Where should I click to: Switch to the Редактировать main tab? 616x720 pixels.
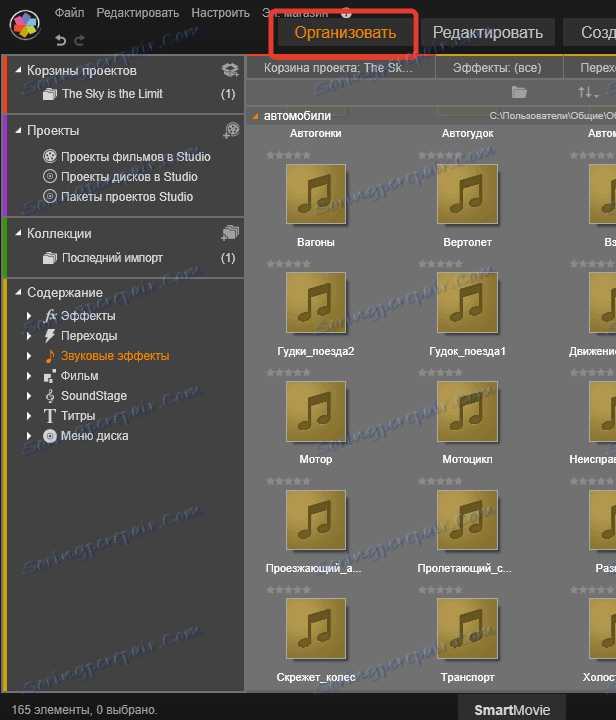(488, 32)
